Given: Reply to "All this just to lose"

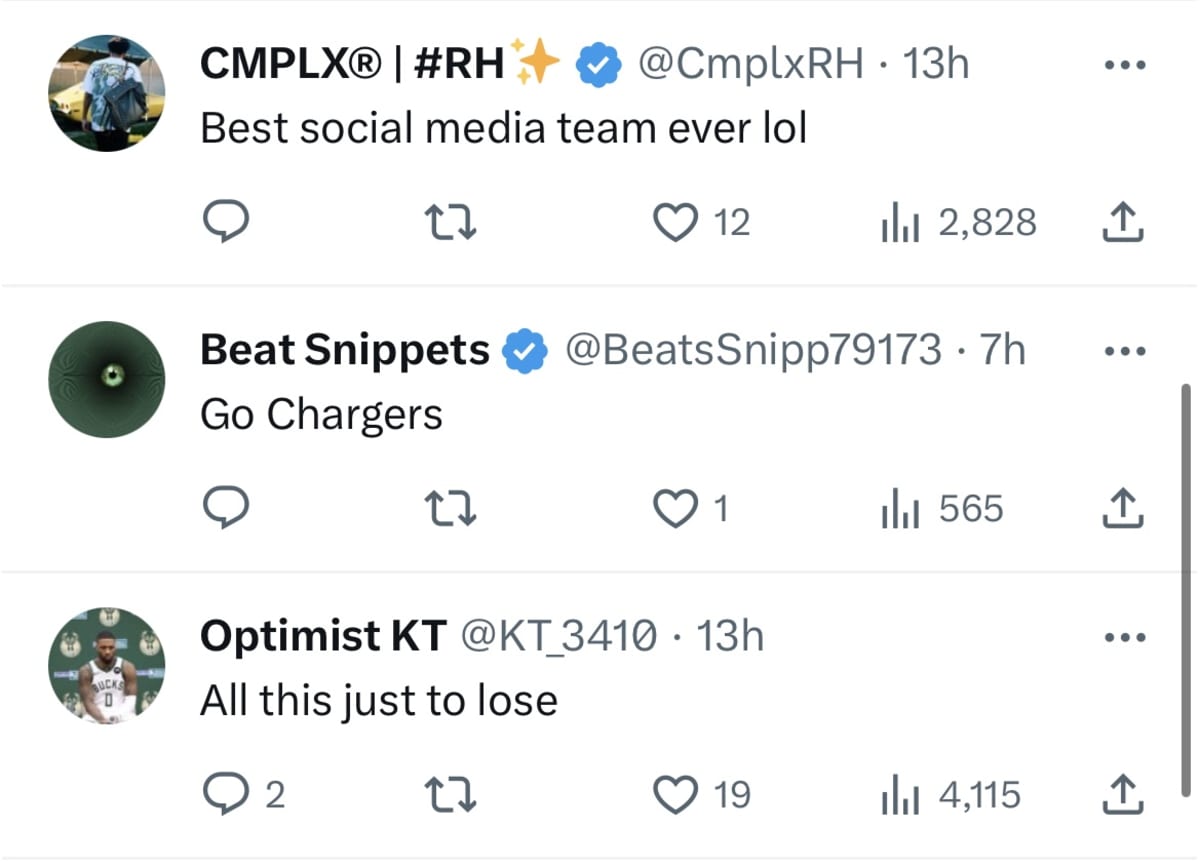Looking at the screenshot, I should [x=225, y=795].
